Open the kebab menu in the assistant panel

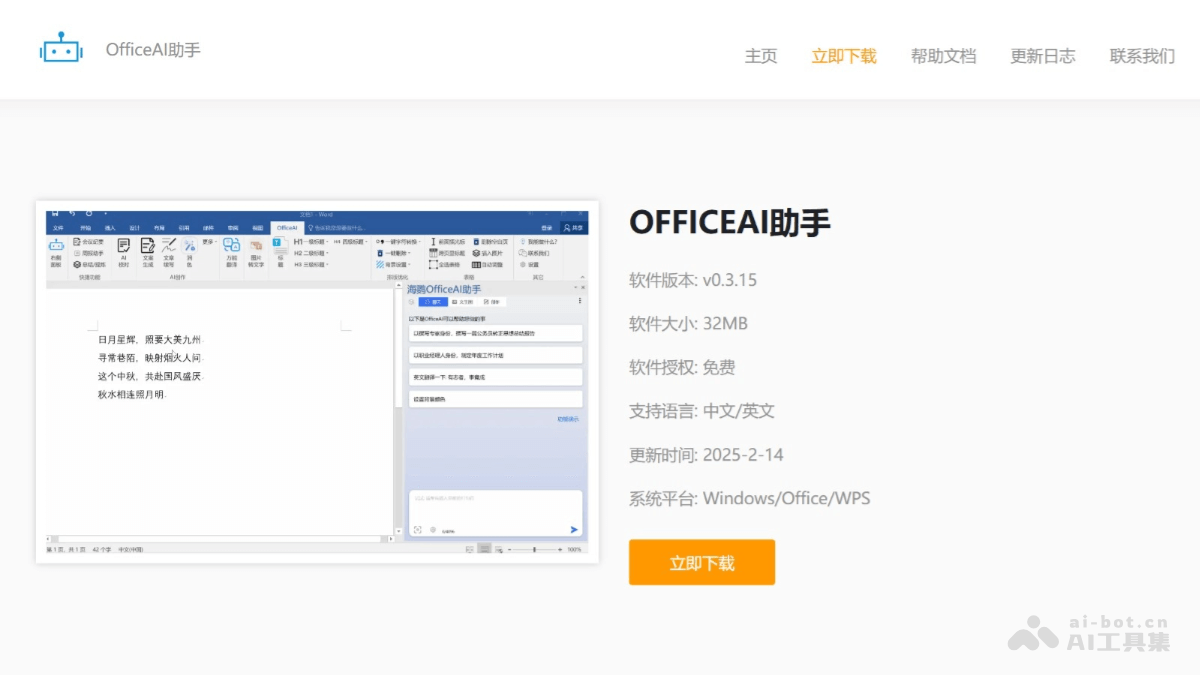(x=580, y=301)
